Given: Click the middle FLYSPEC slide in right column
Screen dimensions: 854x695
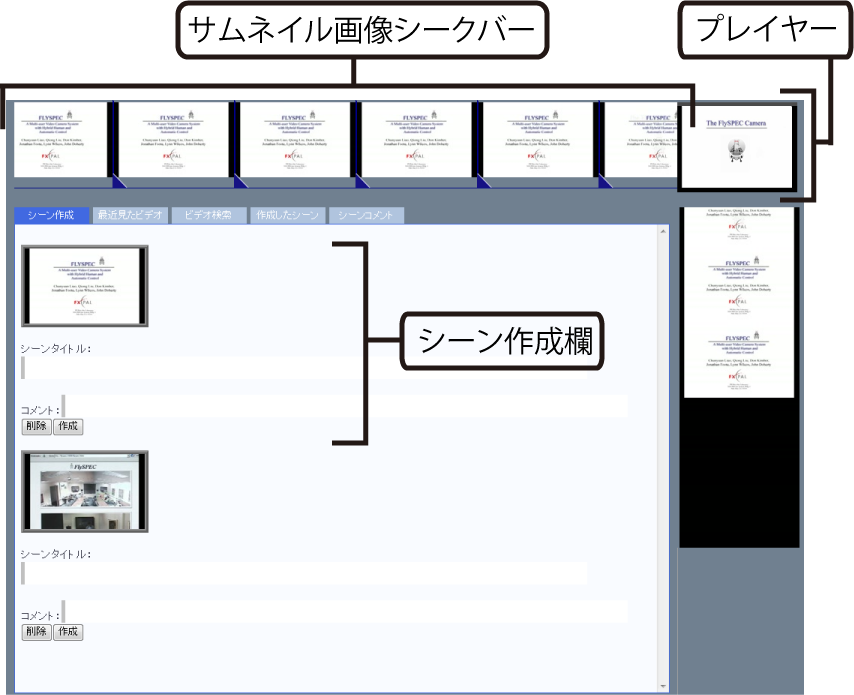Looking at the screenshot, I should 739,285.
